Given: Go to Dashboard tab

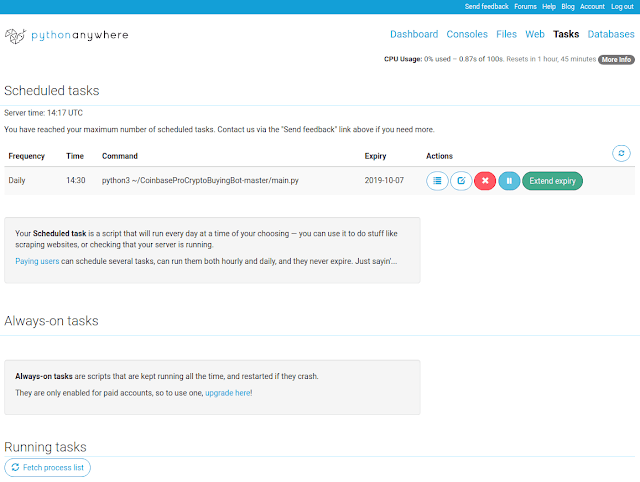Looking at the screenshot, I should click(x=414, y=34).
